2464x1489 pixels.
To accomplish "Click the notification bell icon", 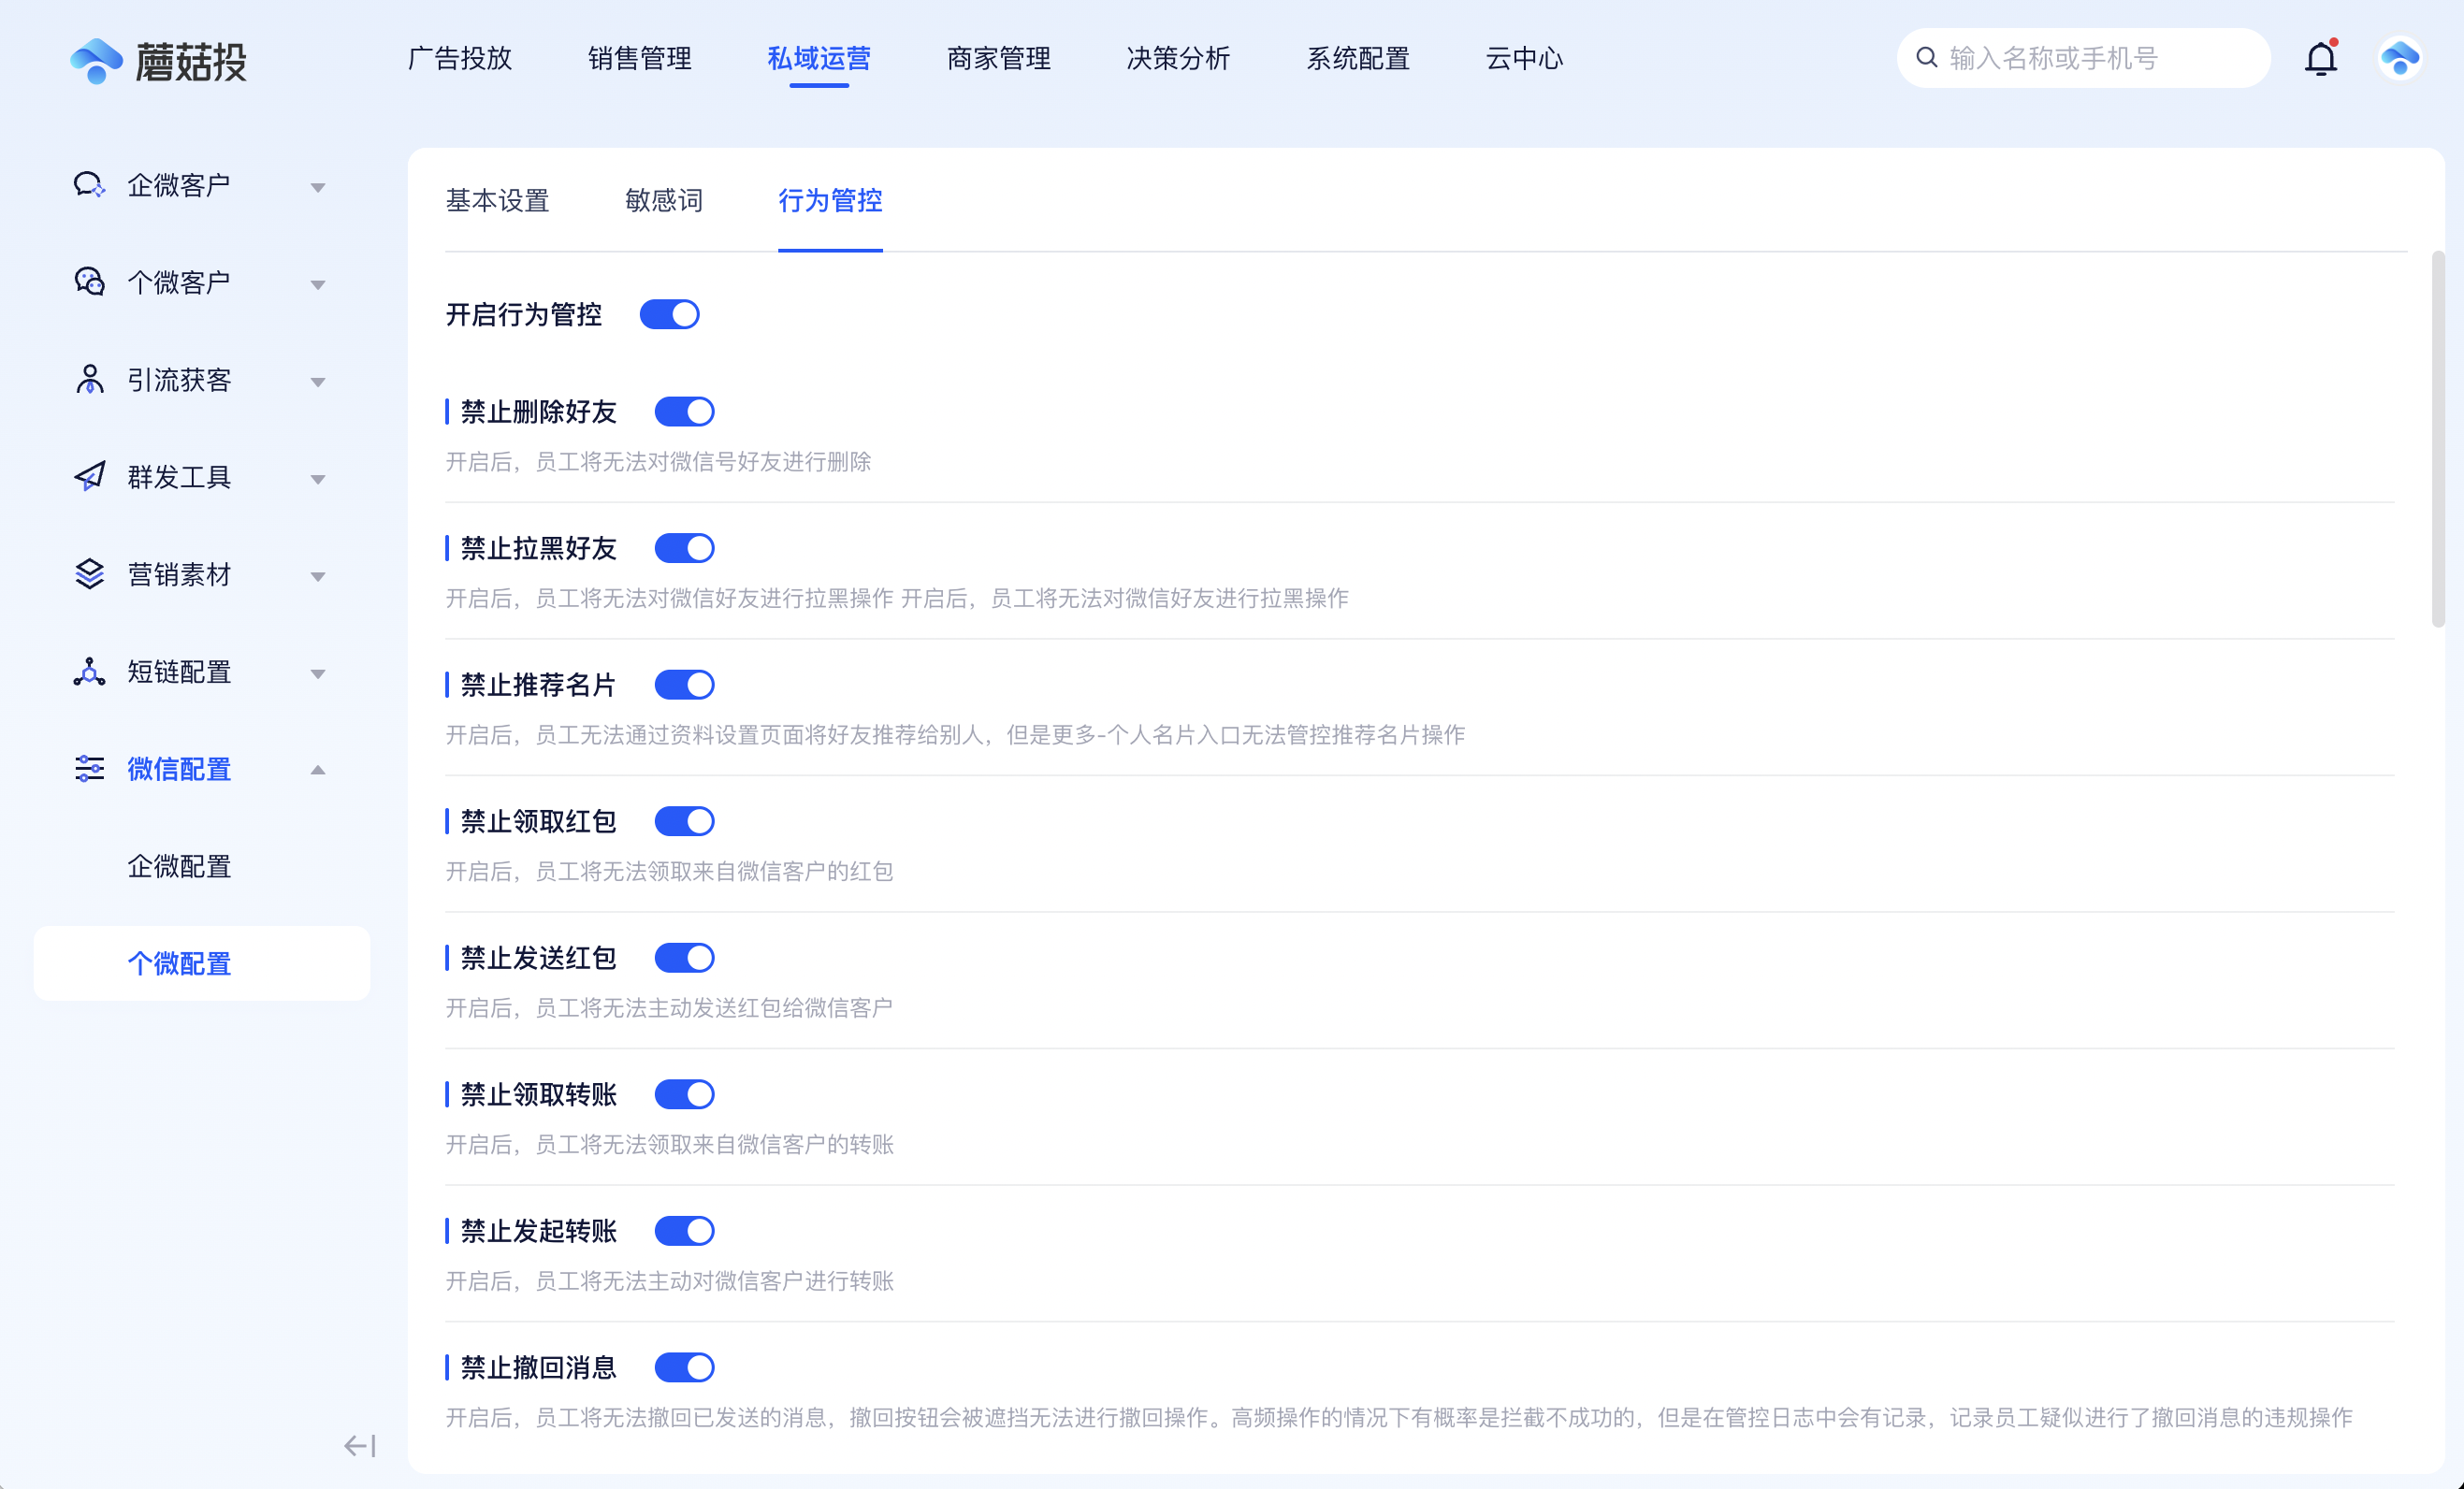I will (2320, 59).
